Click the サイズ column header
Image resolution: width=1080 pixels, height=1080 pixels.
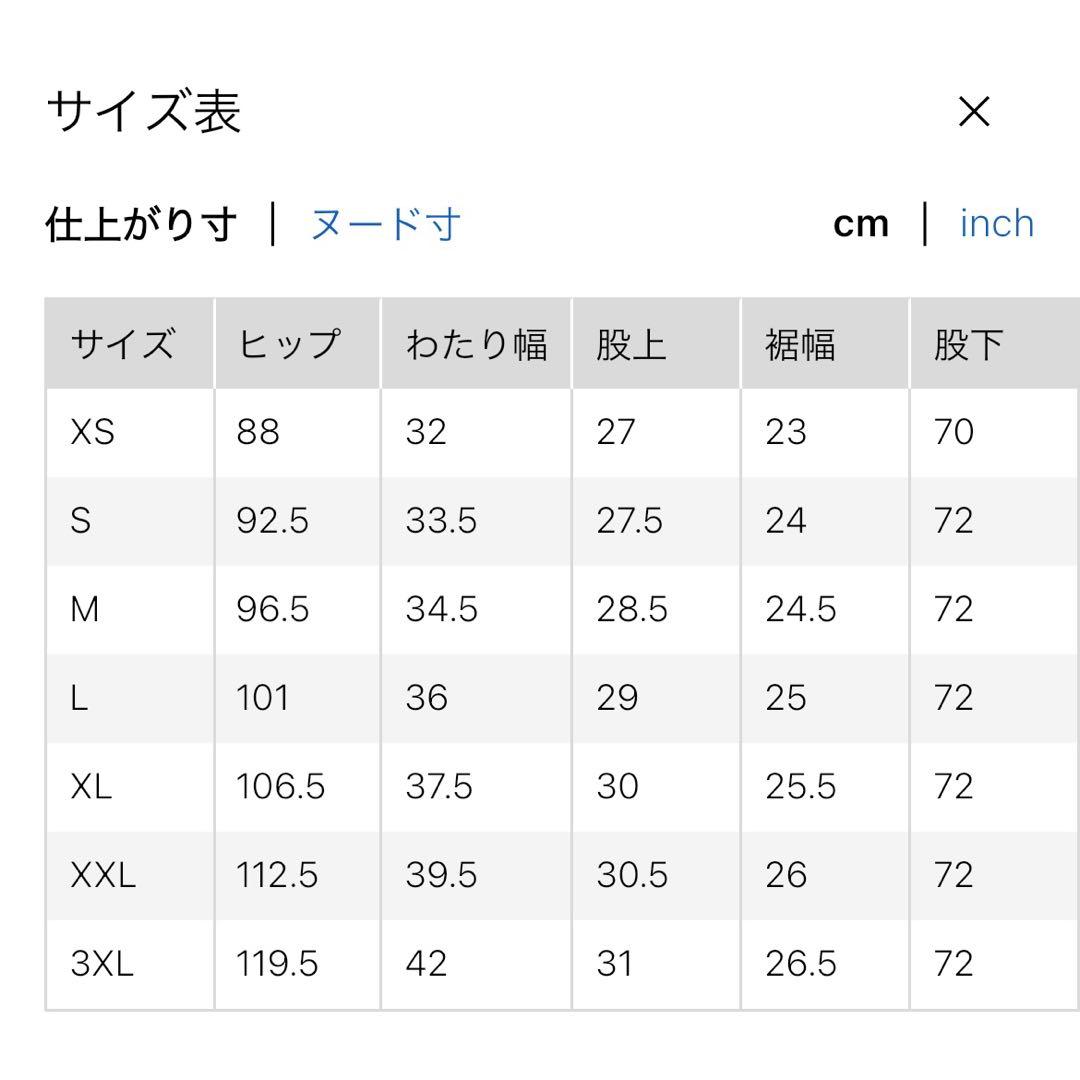click(122, 345)
